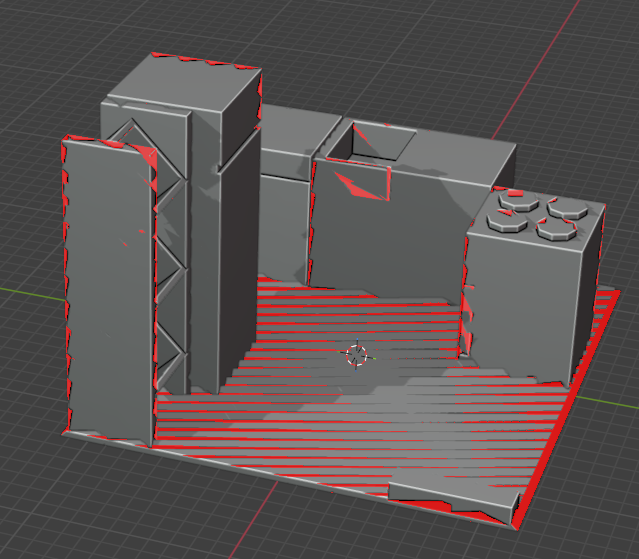Screen dimensions: 639x559
Task: Click the right side face of right block
Action: [x=590, y=290]
